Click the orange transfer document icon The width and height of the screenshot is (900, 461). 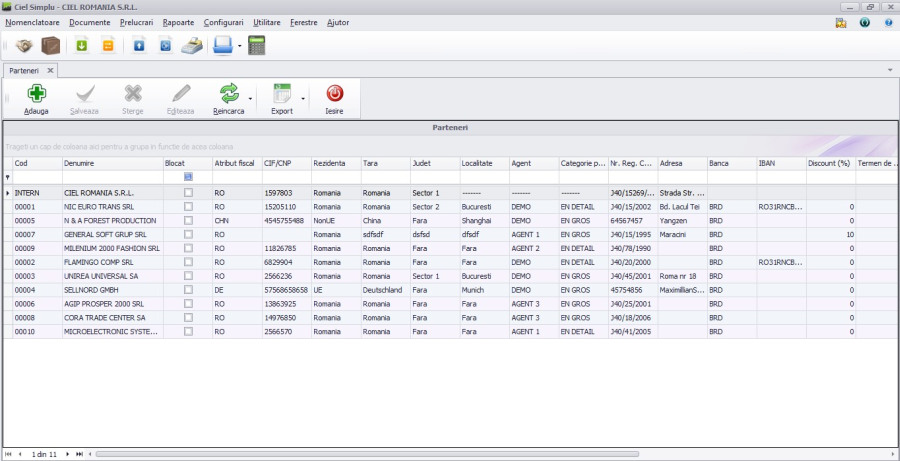[108, 45]
